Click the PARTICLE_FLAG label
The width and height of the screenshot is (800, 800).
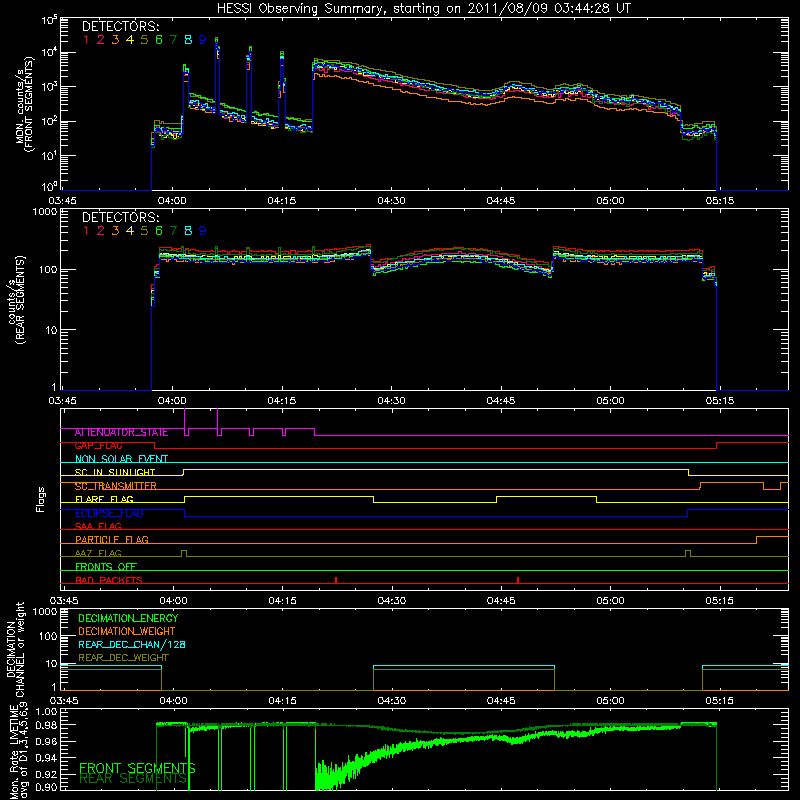[x=112, y=539]
